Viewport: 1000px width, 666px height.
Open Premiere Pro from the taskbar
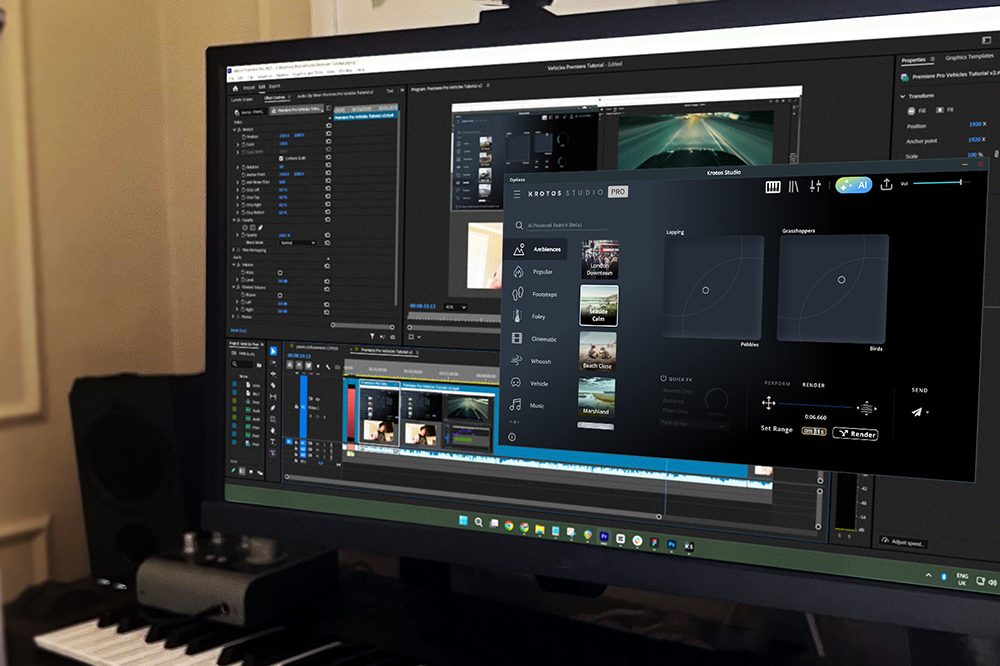coord(603,537)
